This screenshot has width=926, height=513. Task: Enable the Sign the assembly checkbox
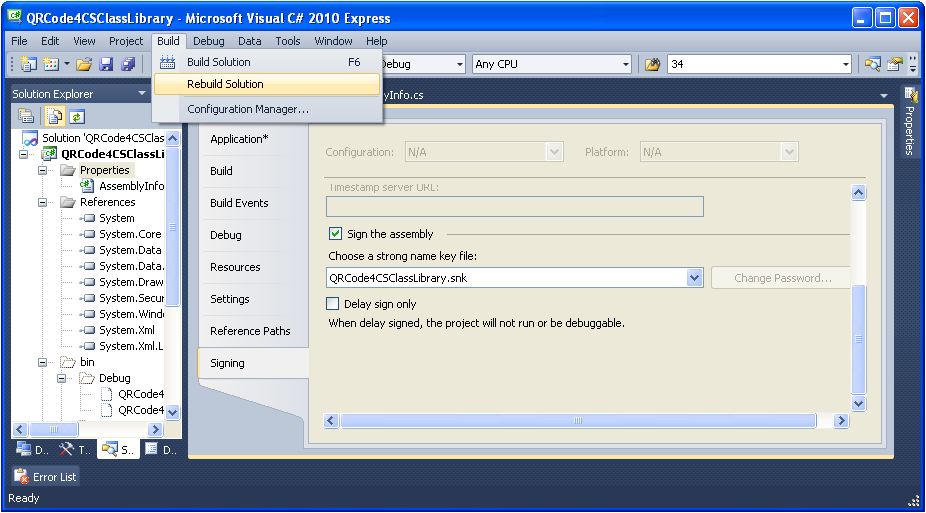click(335, 234)
